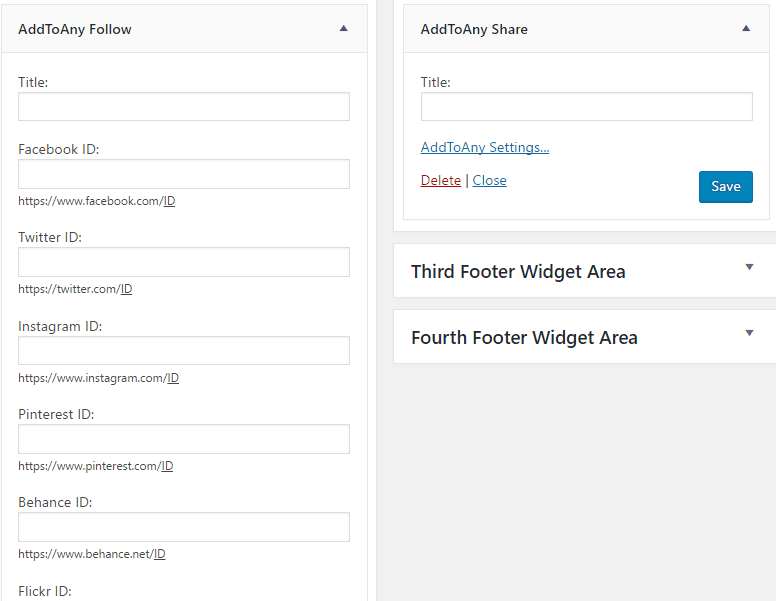Click the AddToAny Share Title field
Screen dimensions: 776x601
[x=586, y=107]
